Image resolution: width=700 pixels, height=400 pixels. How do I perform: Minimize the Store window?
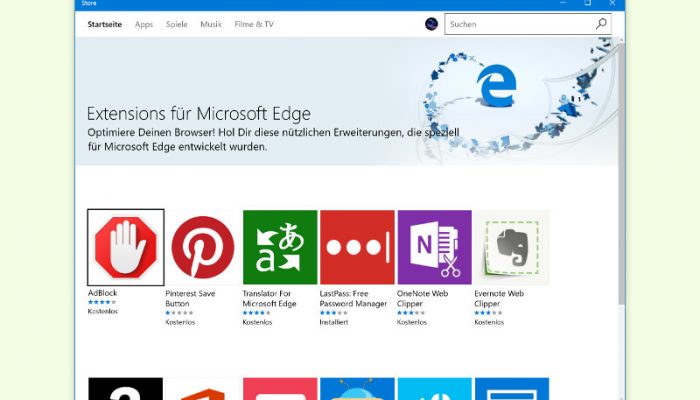click(563, 3)
